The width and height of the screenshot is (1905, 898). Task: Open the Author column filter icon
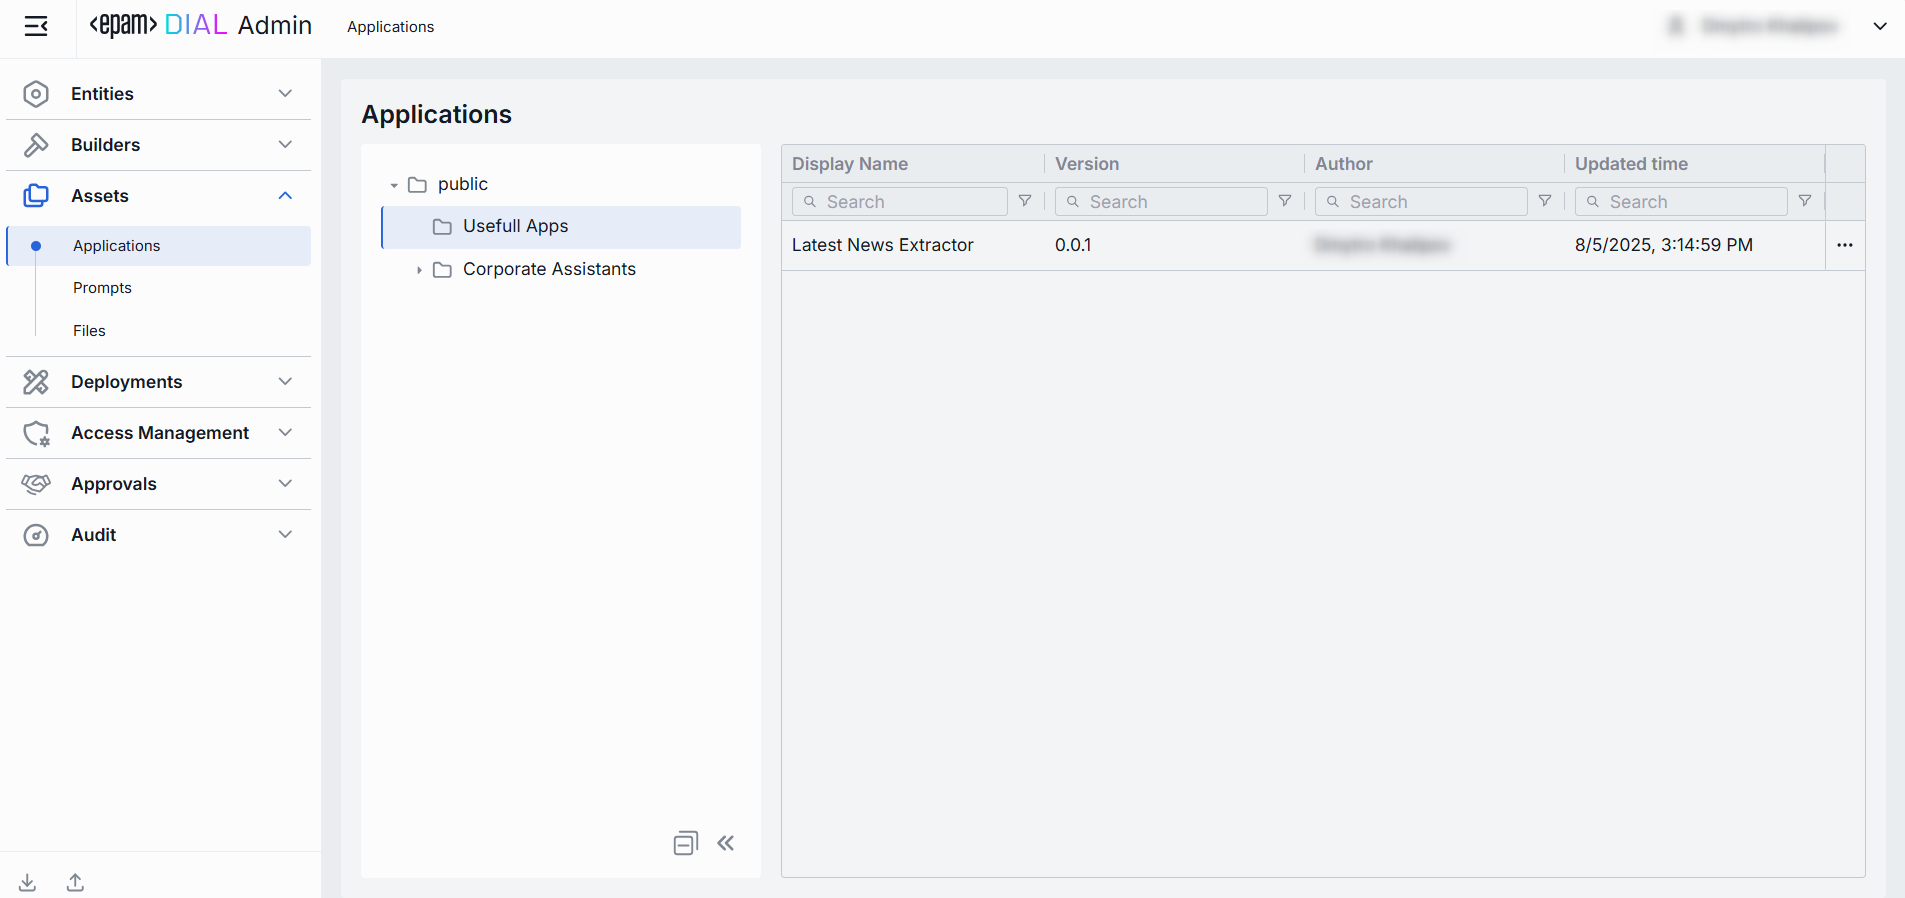(1545, 201)
